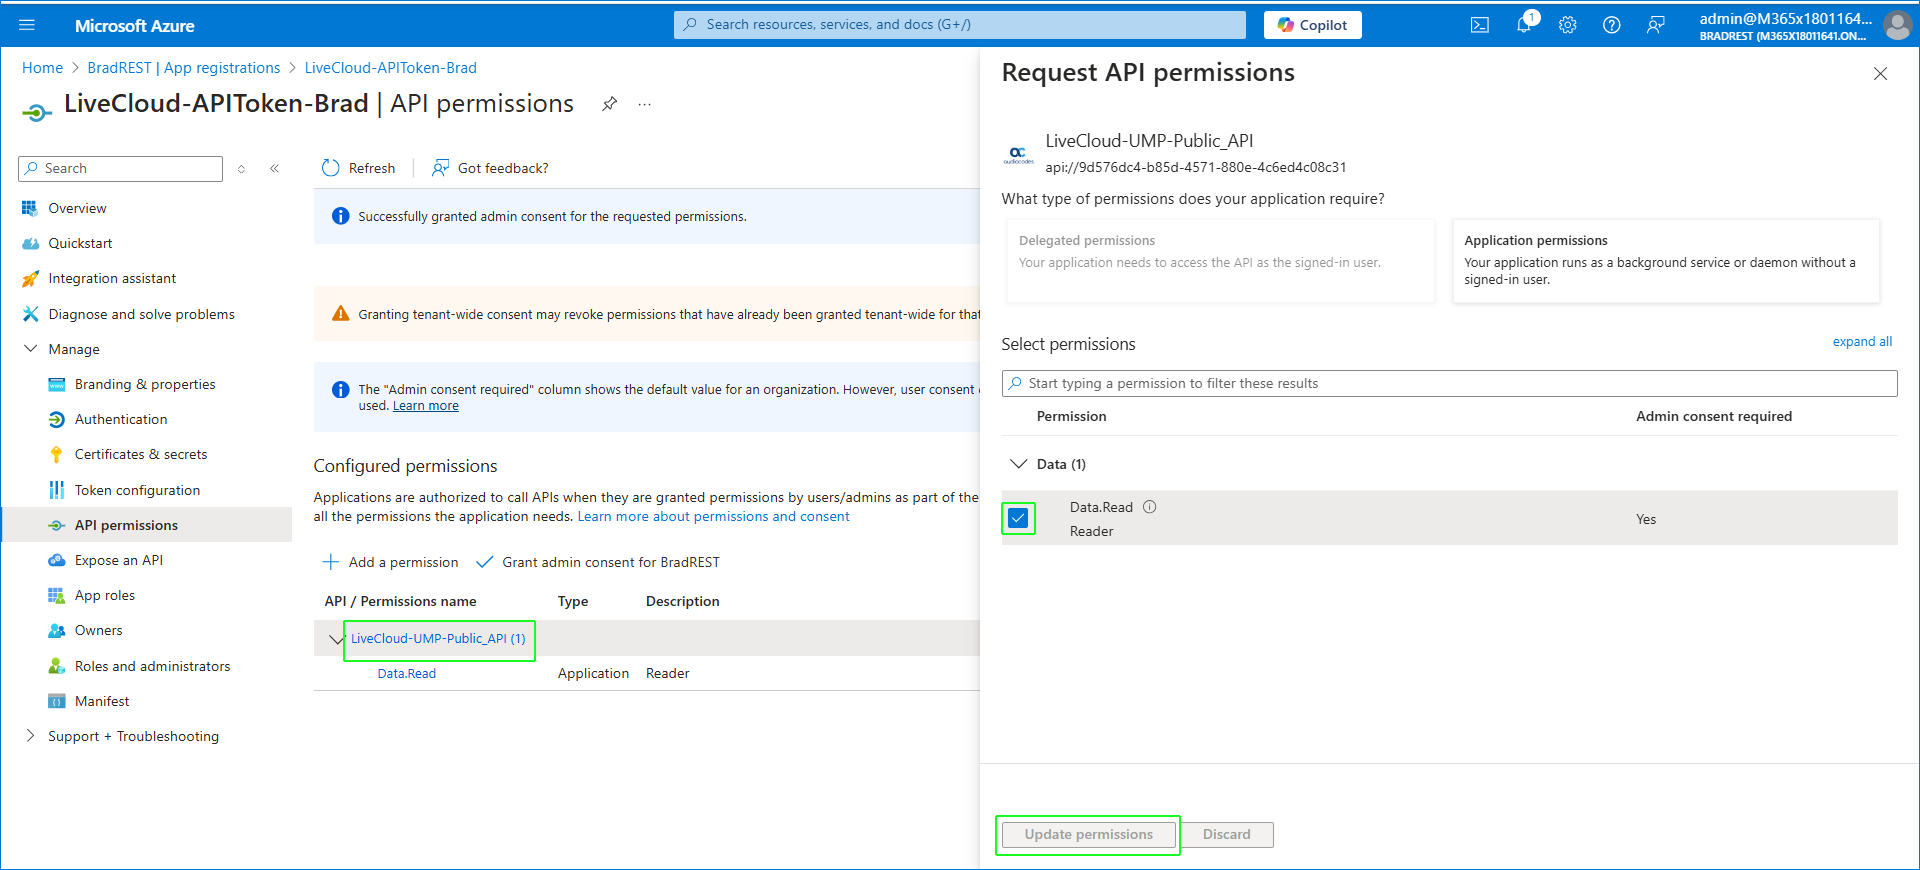Focus the sidebar Search field
The image size is (1920, 870).
pos(120,168)
